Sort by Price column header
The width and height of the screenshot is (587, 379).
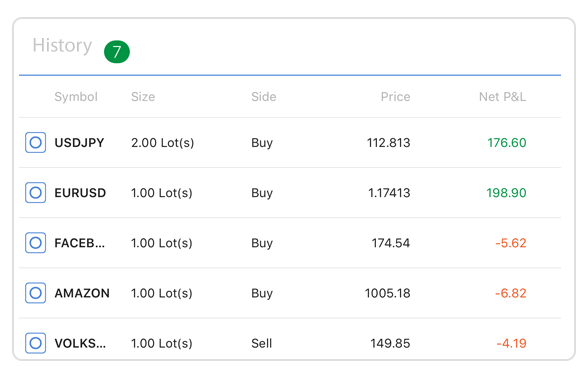(x=395, y=97)
